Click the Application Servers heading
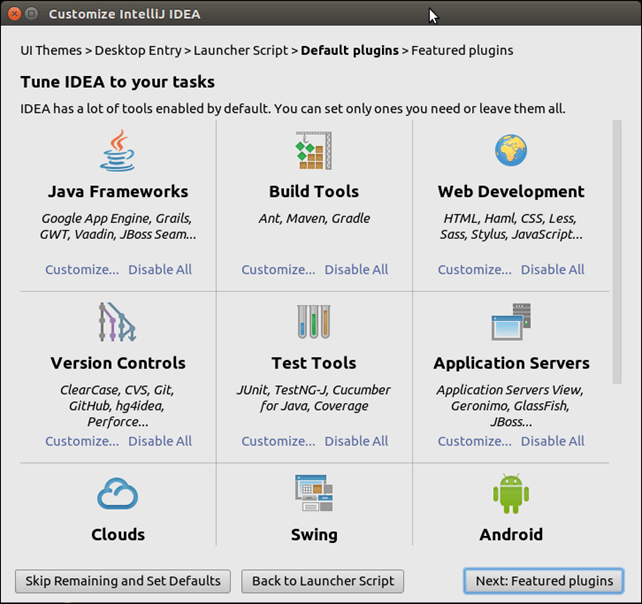This screenshot has width=642, height=604. point(511,363)
